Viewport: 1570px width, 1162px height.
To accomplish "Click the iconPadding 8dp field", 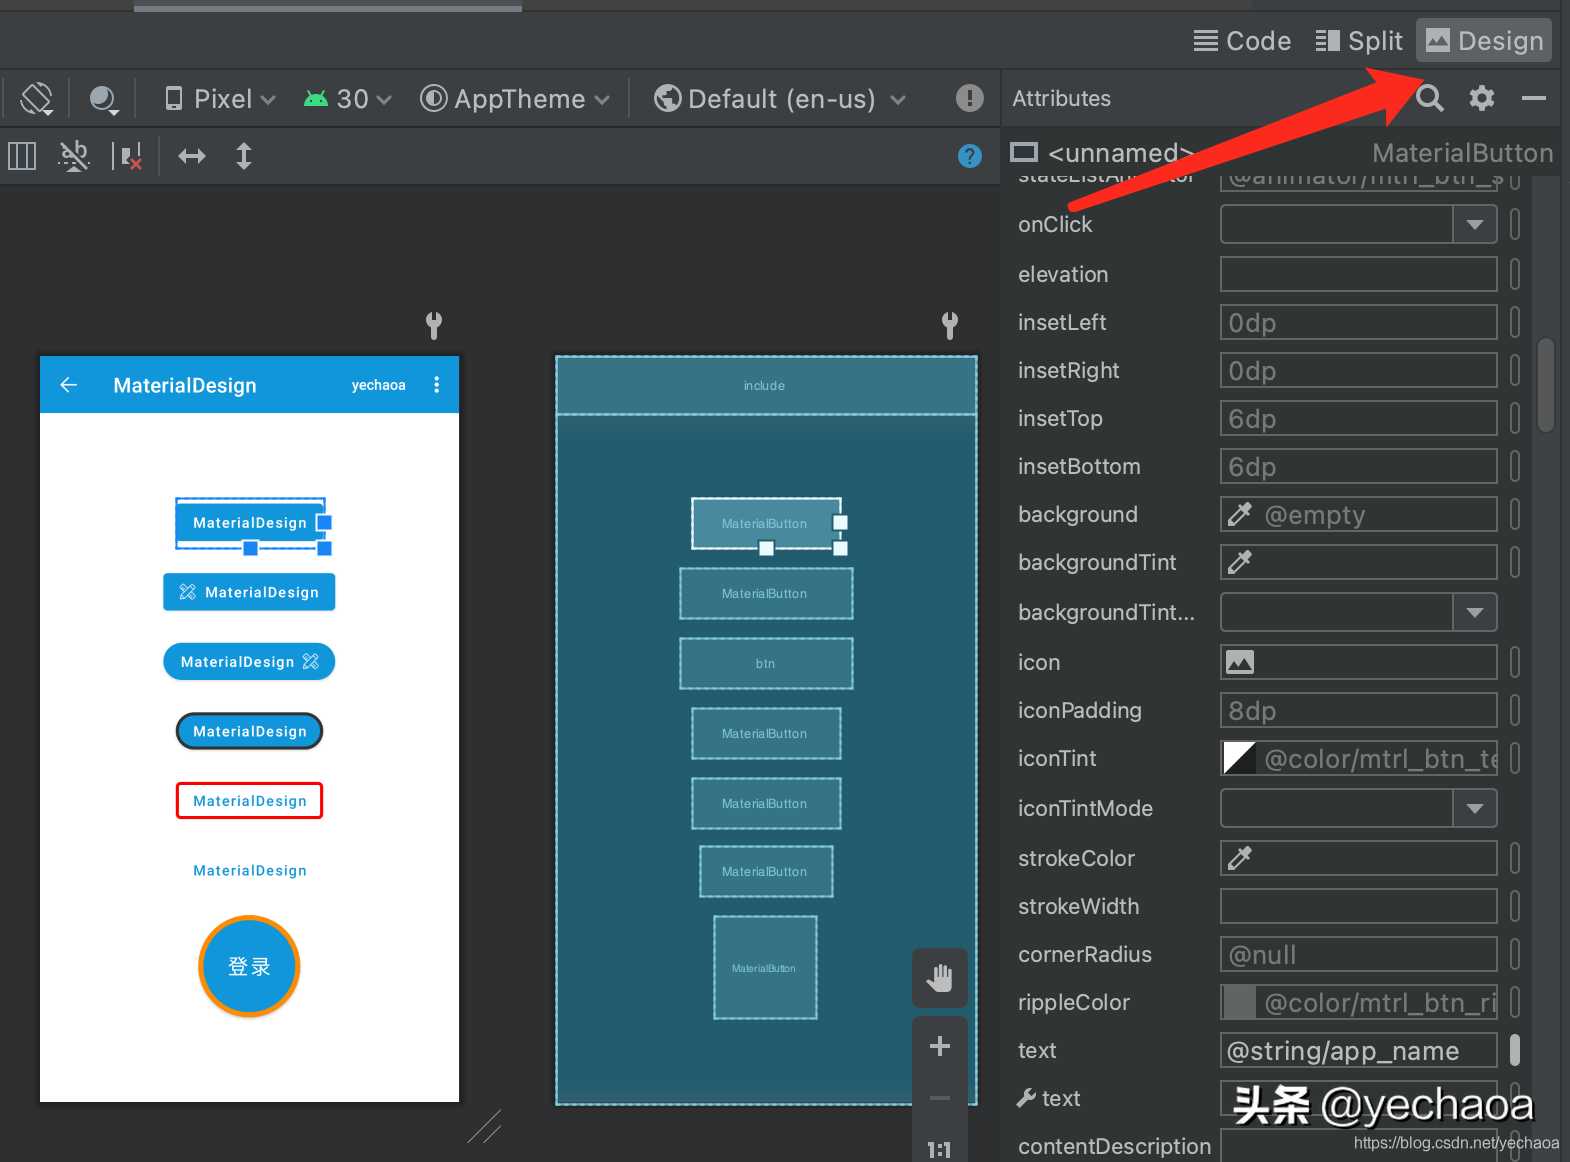I will point(1358,710).
